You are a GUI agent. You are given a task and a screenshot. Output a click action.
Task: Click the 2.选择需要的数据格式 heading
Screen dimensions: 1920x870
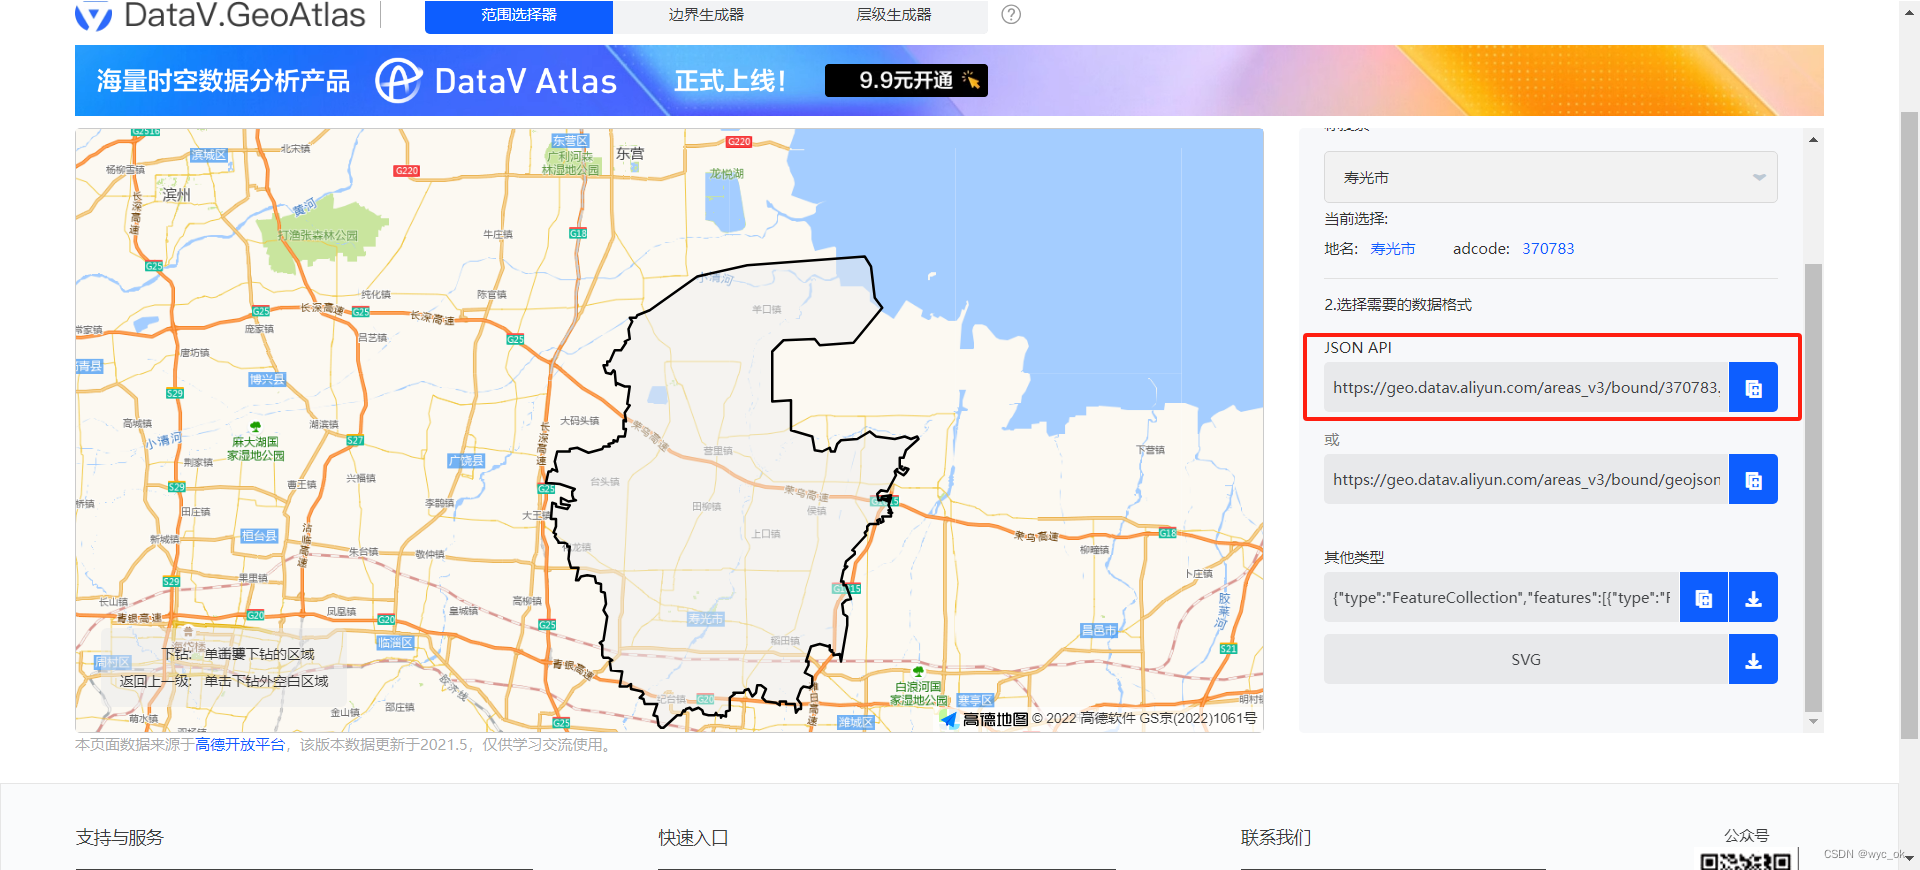pyautogui.click(x=1398, y=305)
